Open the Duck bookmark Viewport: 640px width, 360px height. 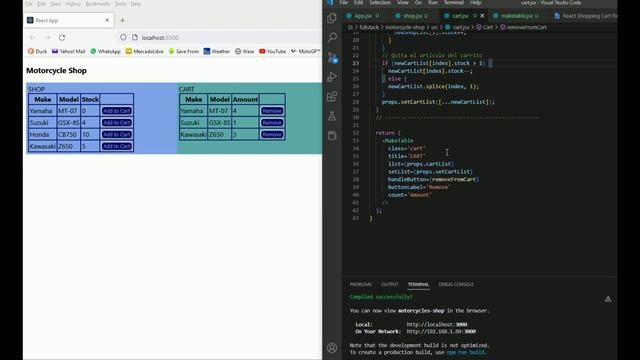point(37,51)
